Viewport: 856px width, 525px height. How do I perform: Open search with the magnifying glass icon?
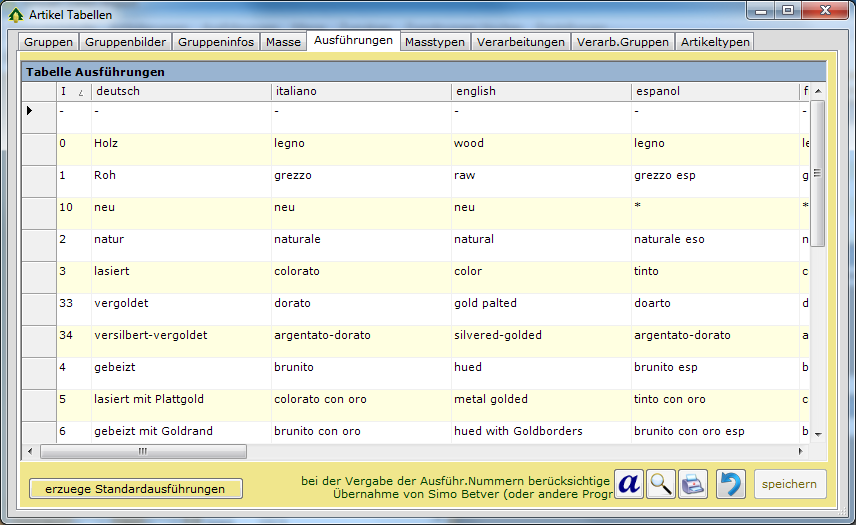[x=661, y=484]
